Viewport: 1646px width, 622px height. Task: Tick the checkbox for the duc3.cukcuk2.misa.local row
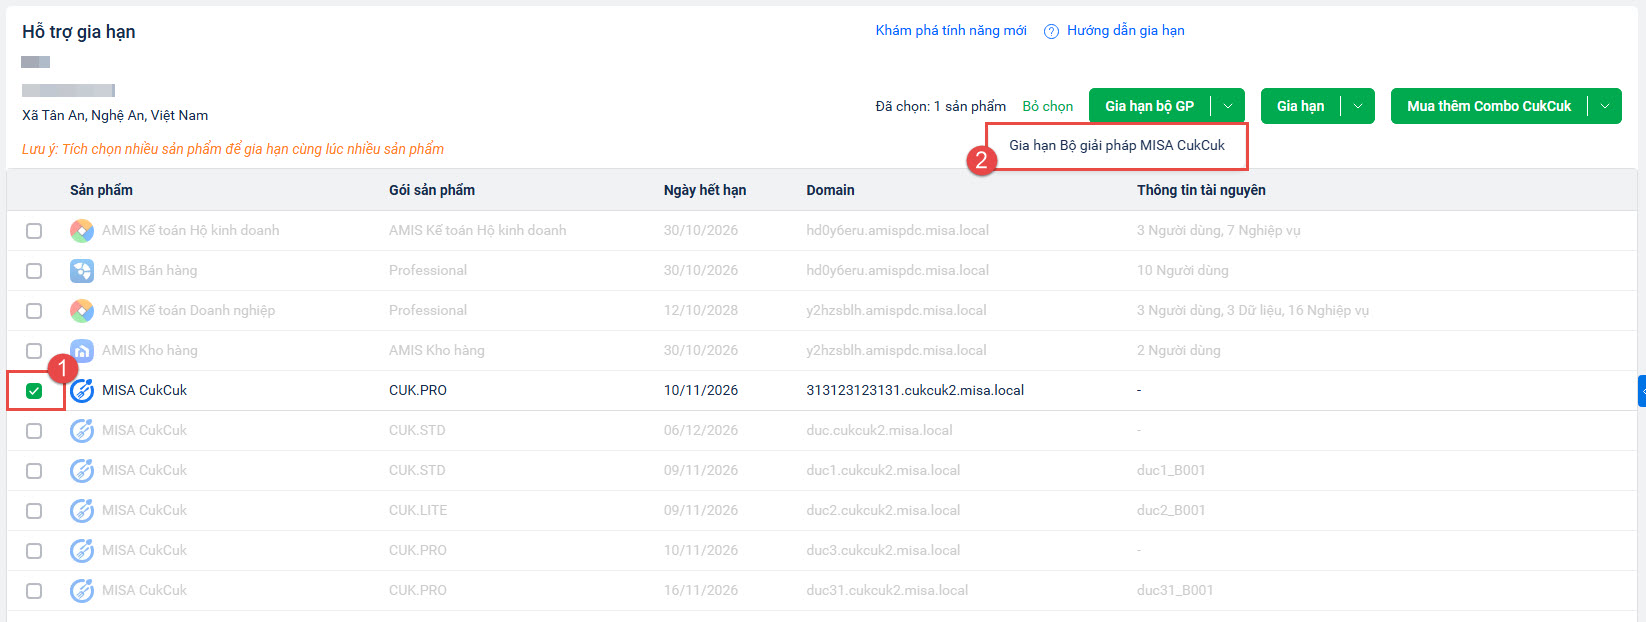(x=34, y=551)
